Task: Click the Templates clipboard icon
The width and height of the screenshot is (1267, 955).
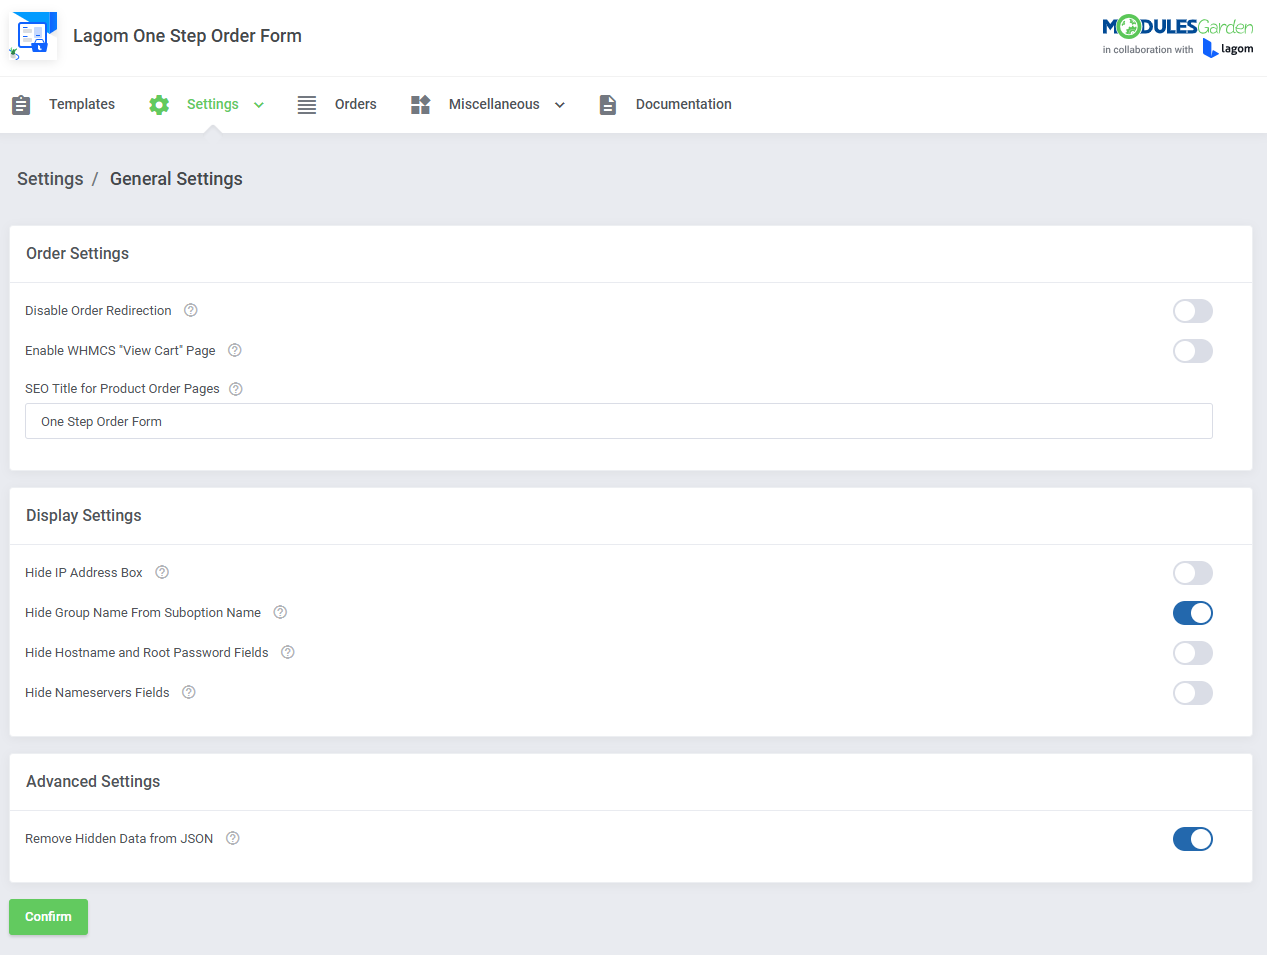Action: (21, 105)
